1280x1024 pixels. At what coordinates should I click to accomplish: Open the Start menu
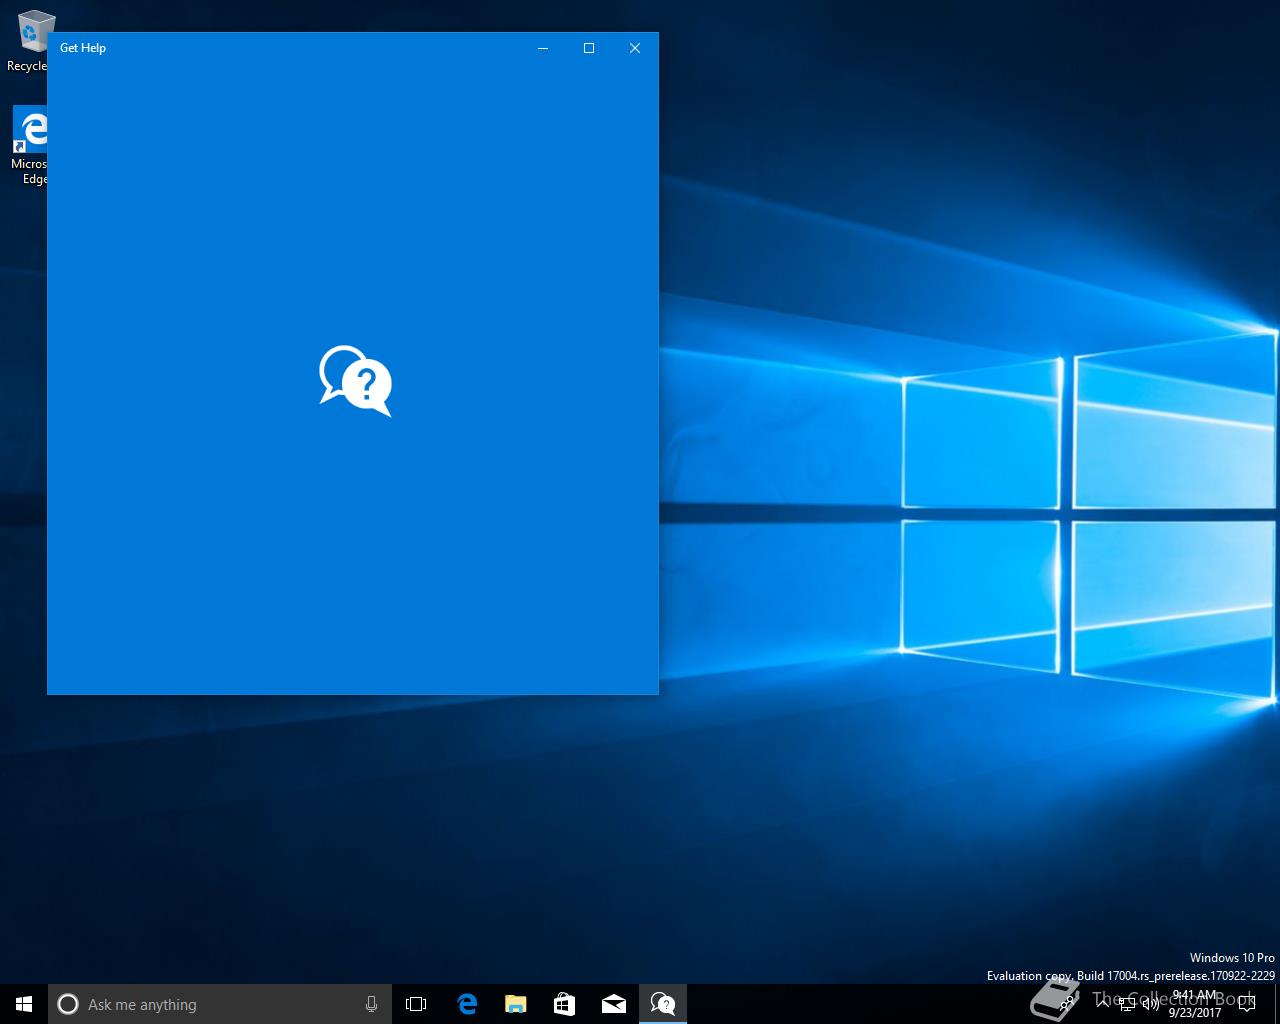(x=24, y=1004)
